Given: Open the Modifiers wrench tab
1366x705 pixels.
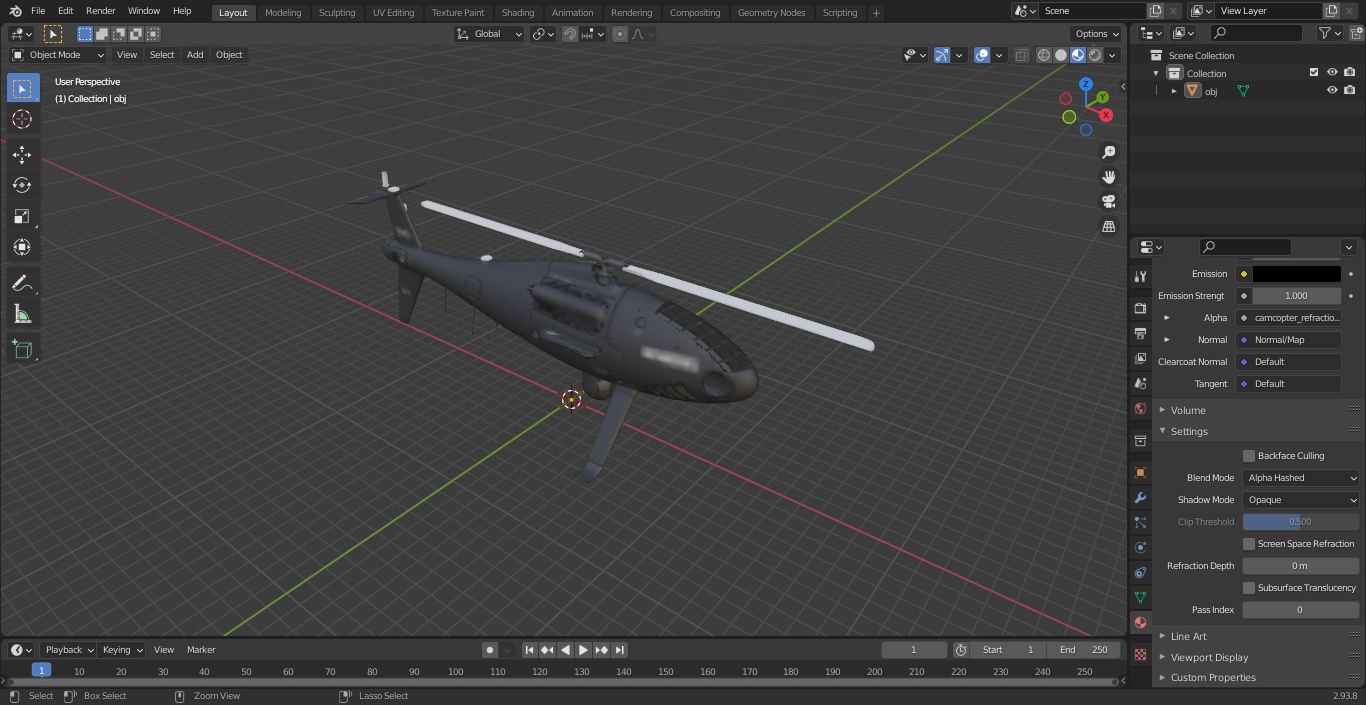Looking at the screenshot, I should coord(1140,497).
